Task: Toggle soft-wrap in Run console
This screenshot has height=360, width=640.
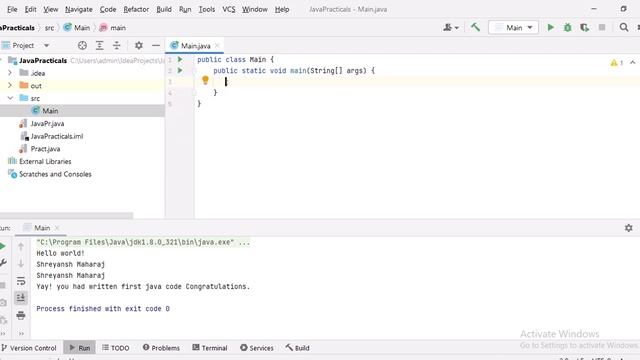Action: click(21, 281)
